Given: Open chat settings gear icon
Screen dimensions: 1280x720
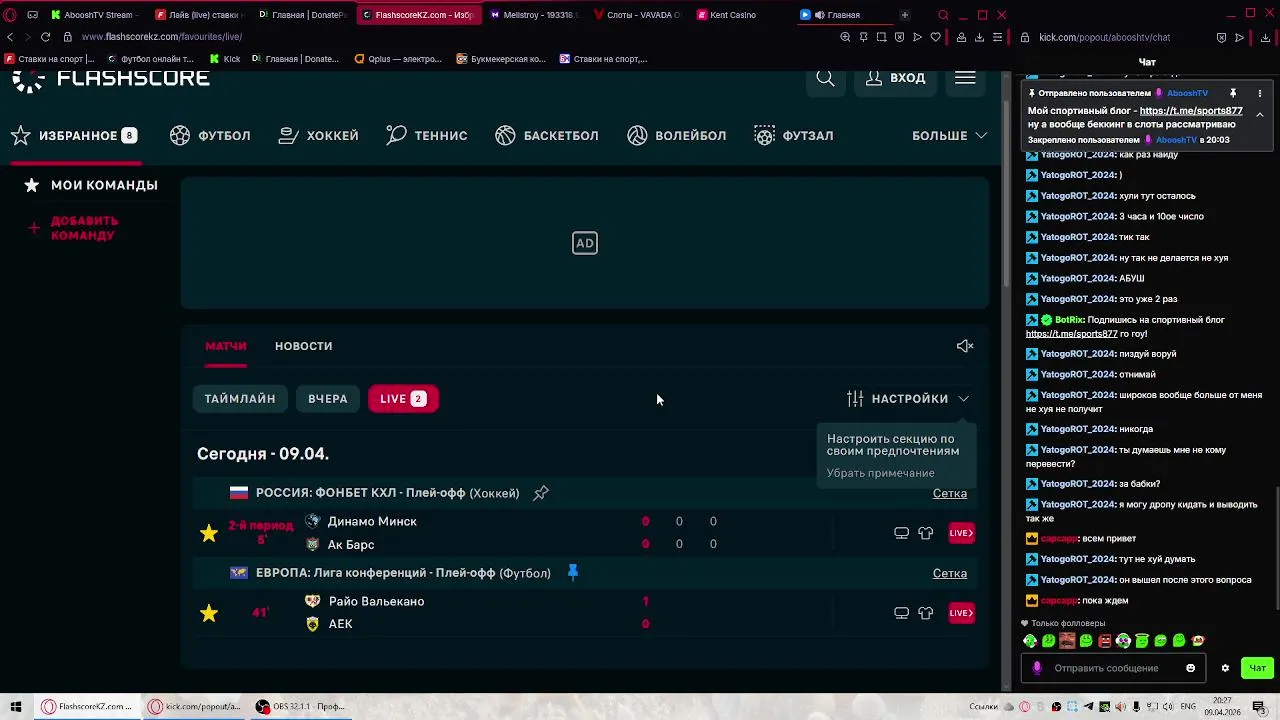Looking at the screenshot, I should tap(1225, 668).
